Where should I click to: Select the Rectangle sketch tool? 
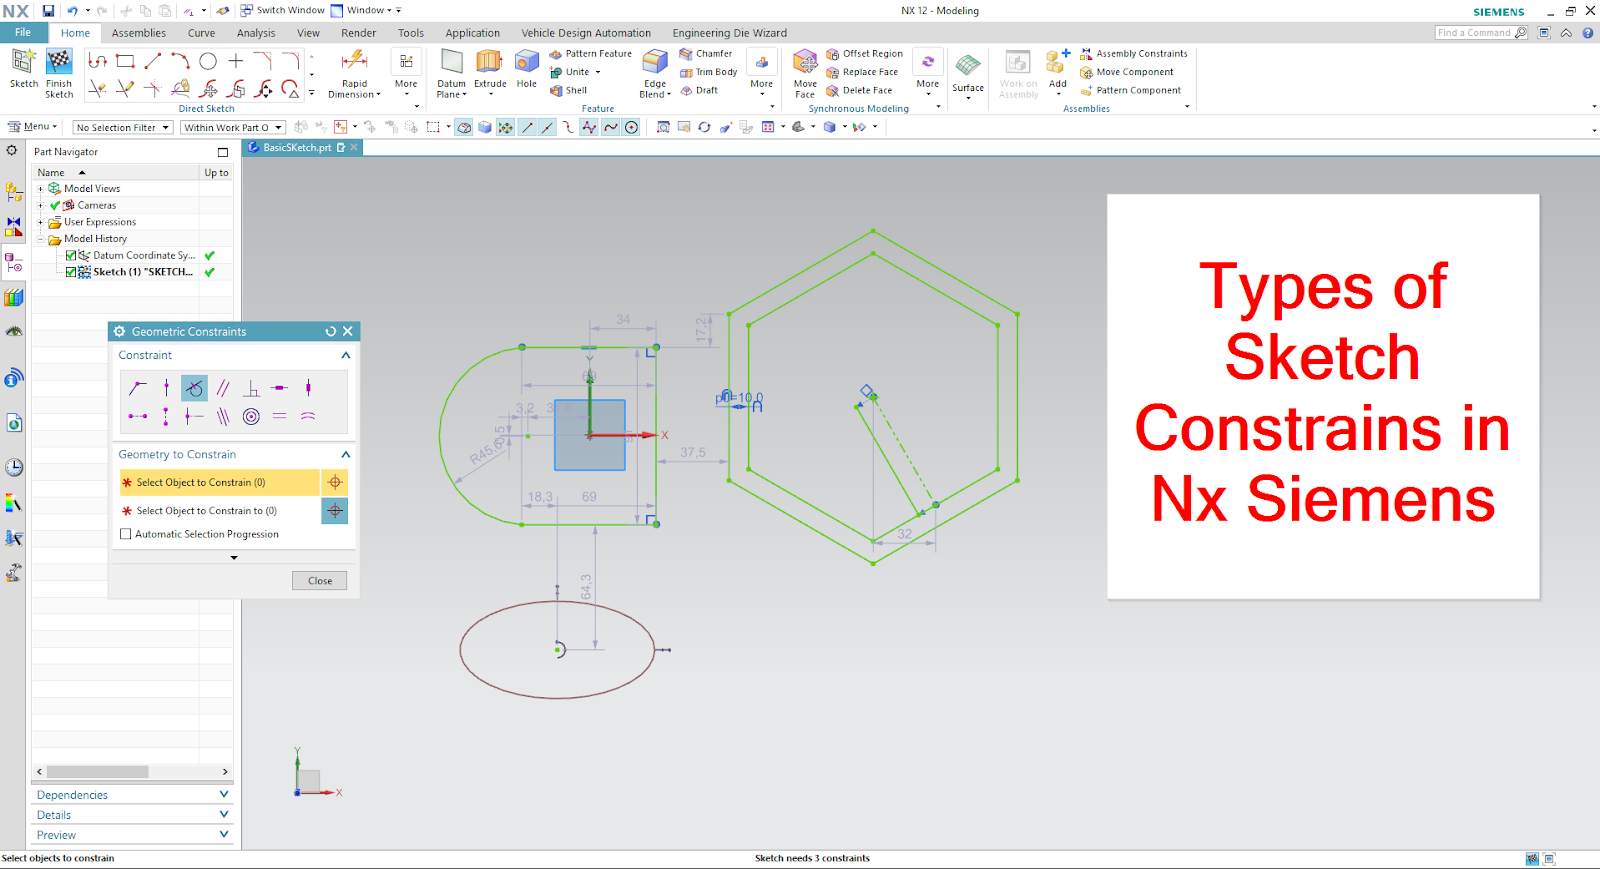pos(125,61)
